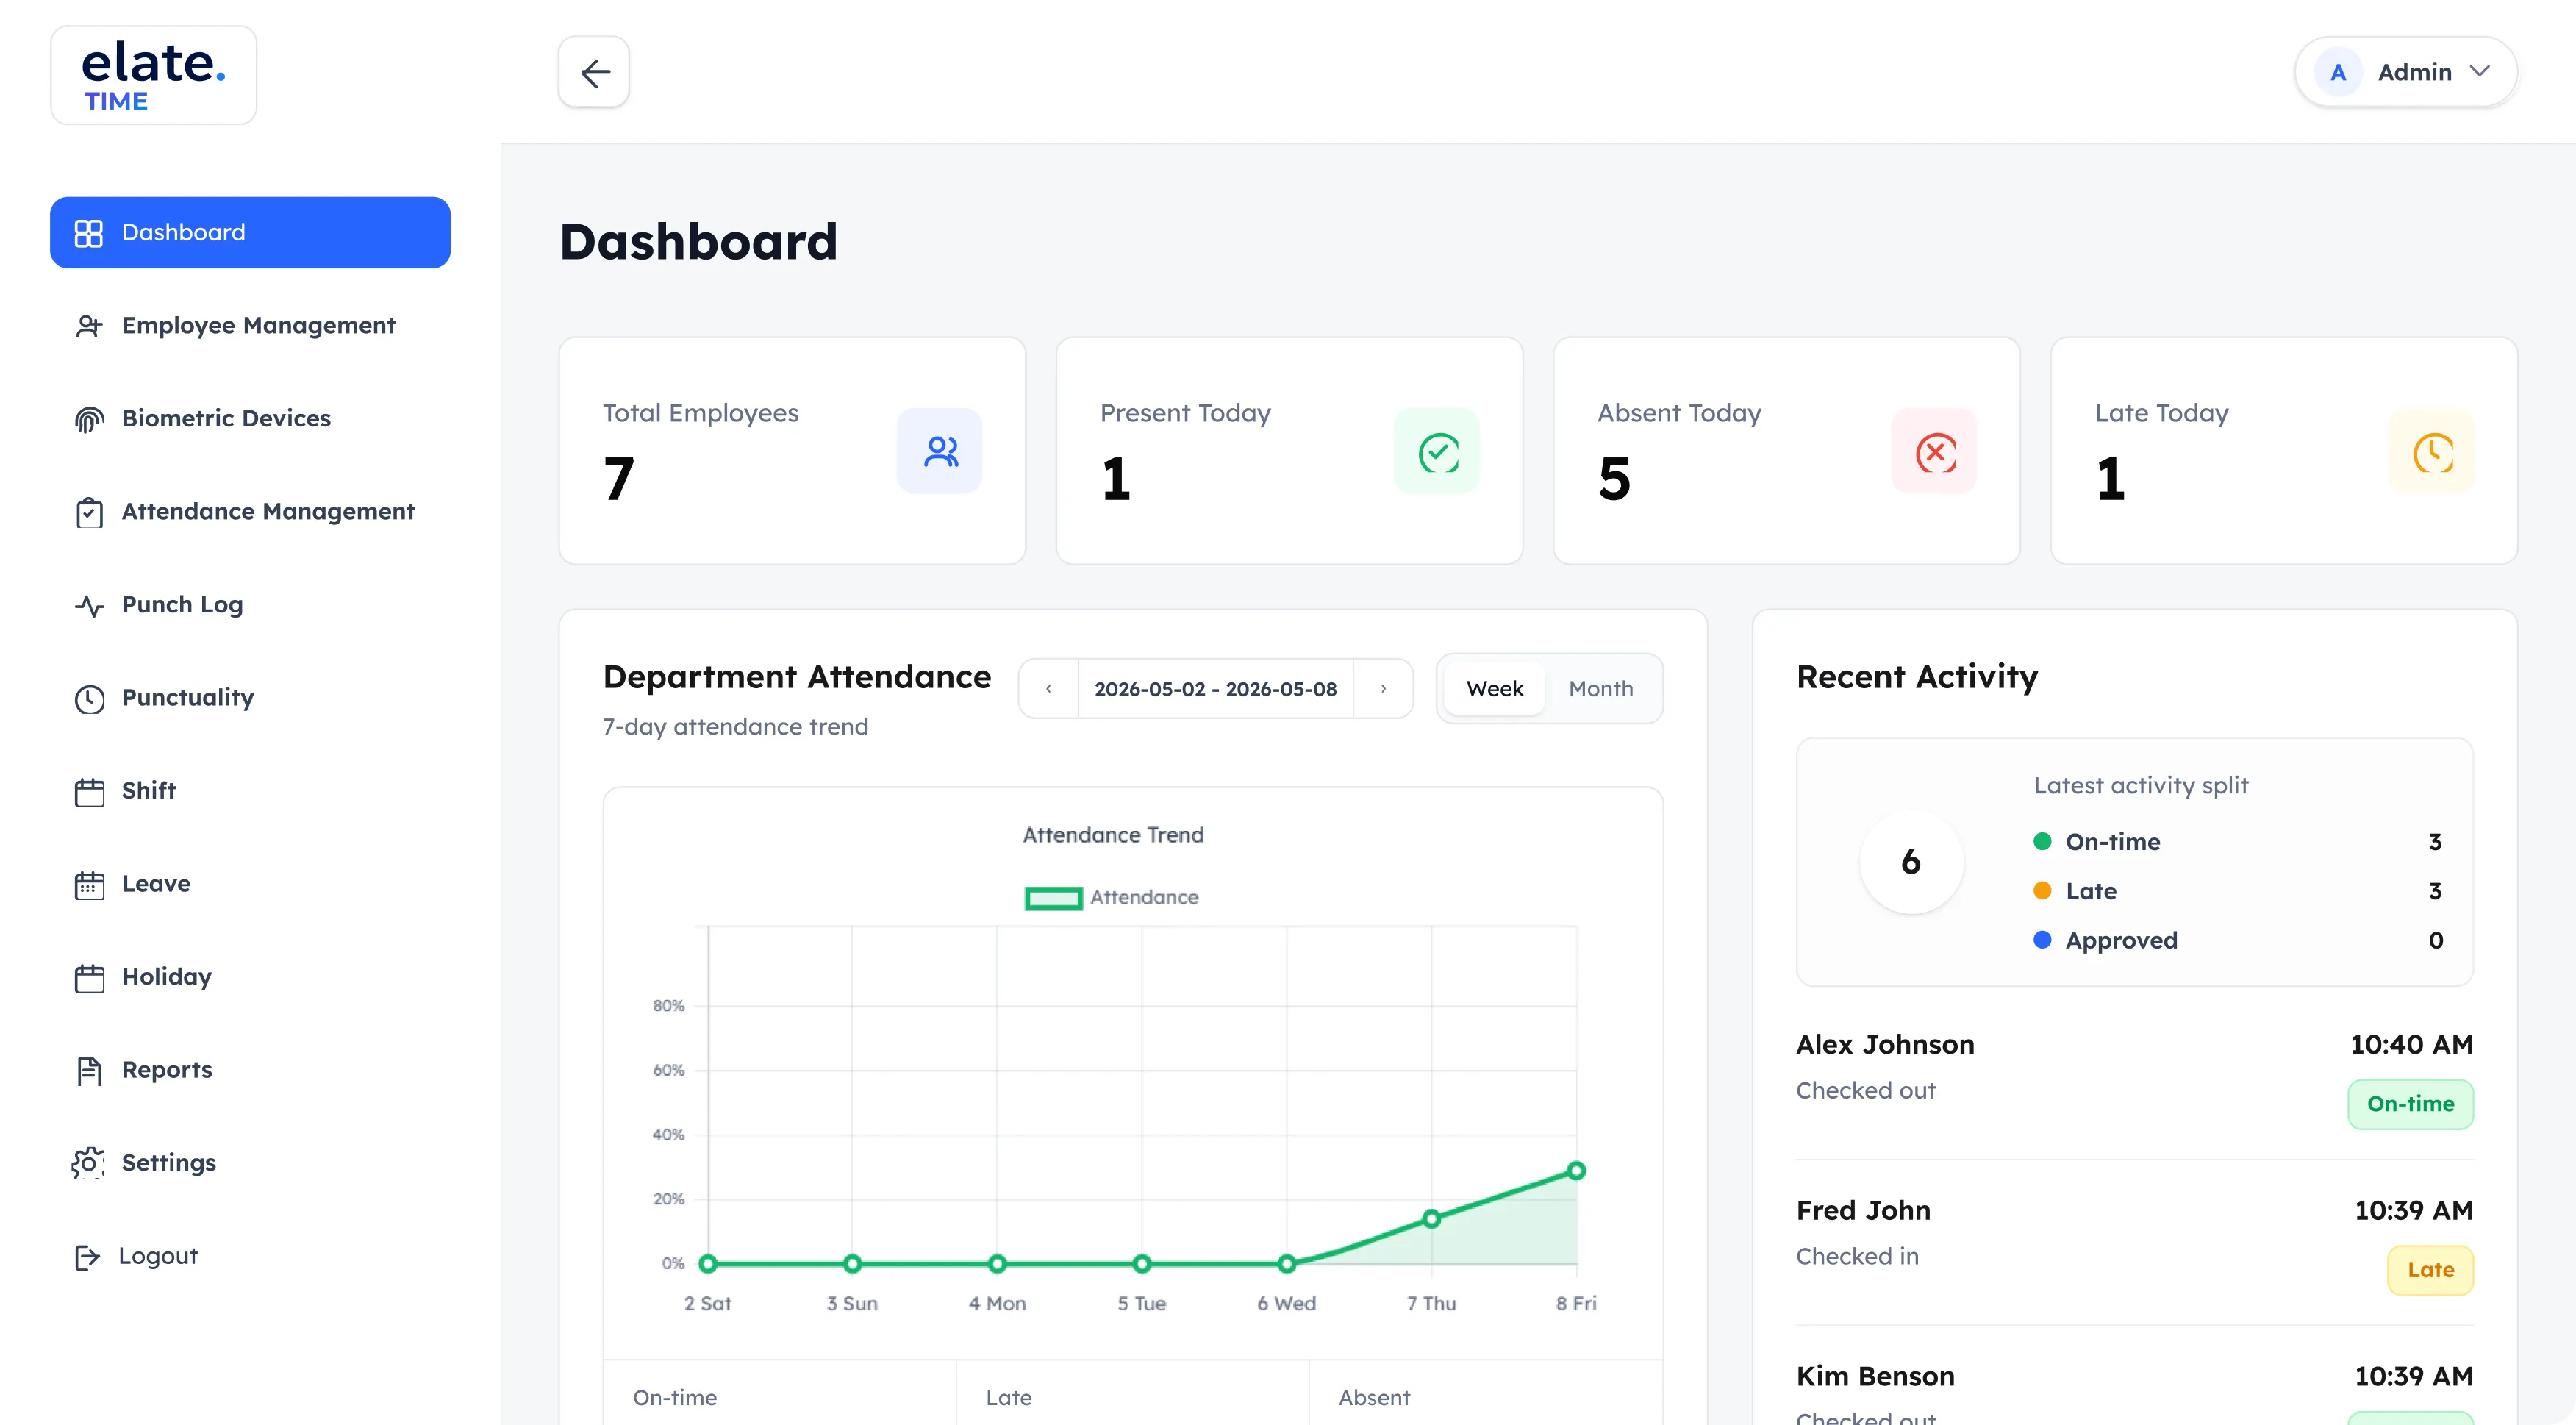Viewport: 2576px width, 1425px height.
Task: Open the Shift sidebar entry
Action: [250, 790]
